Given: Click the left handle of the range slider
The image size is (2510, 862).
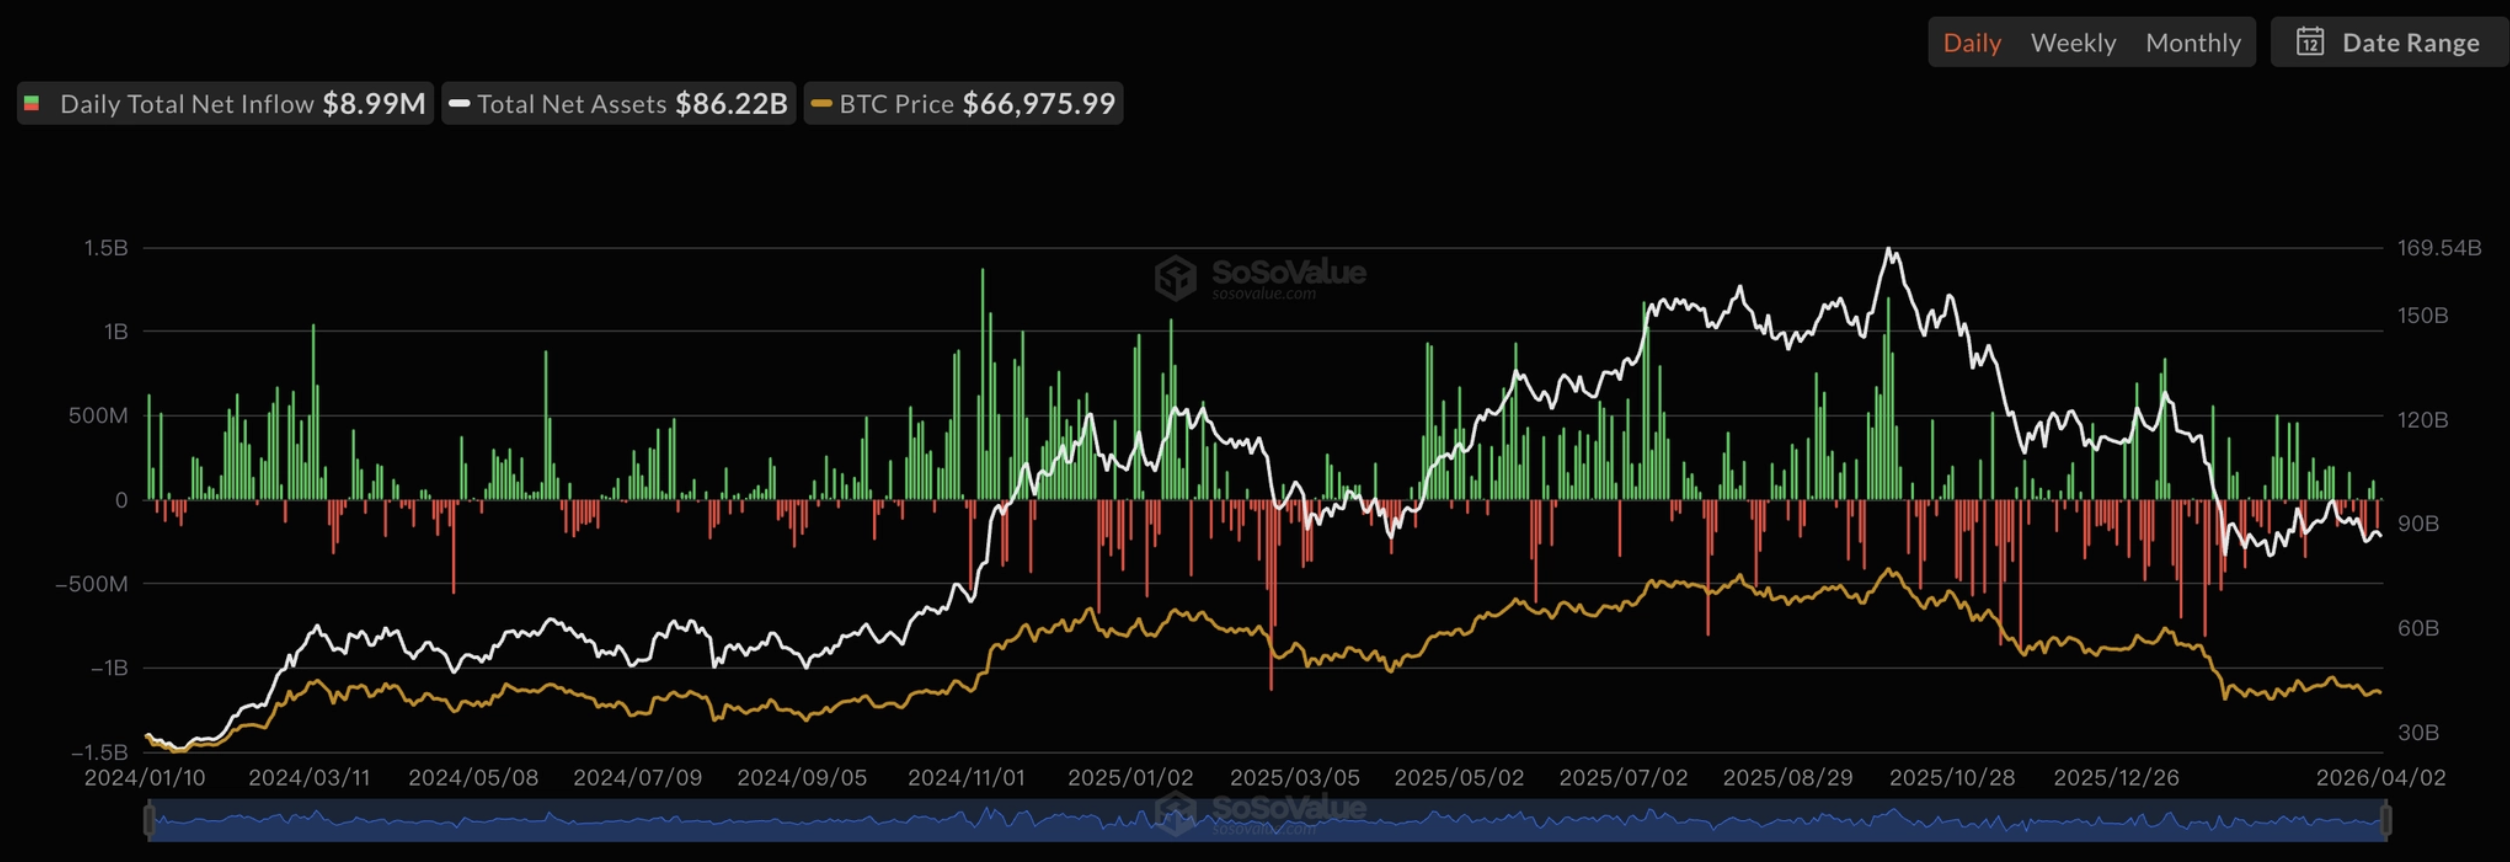Looking at the screenshot, I should click(149, 821).
